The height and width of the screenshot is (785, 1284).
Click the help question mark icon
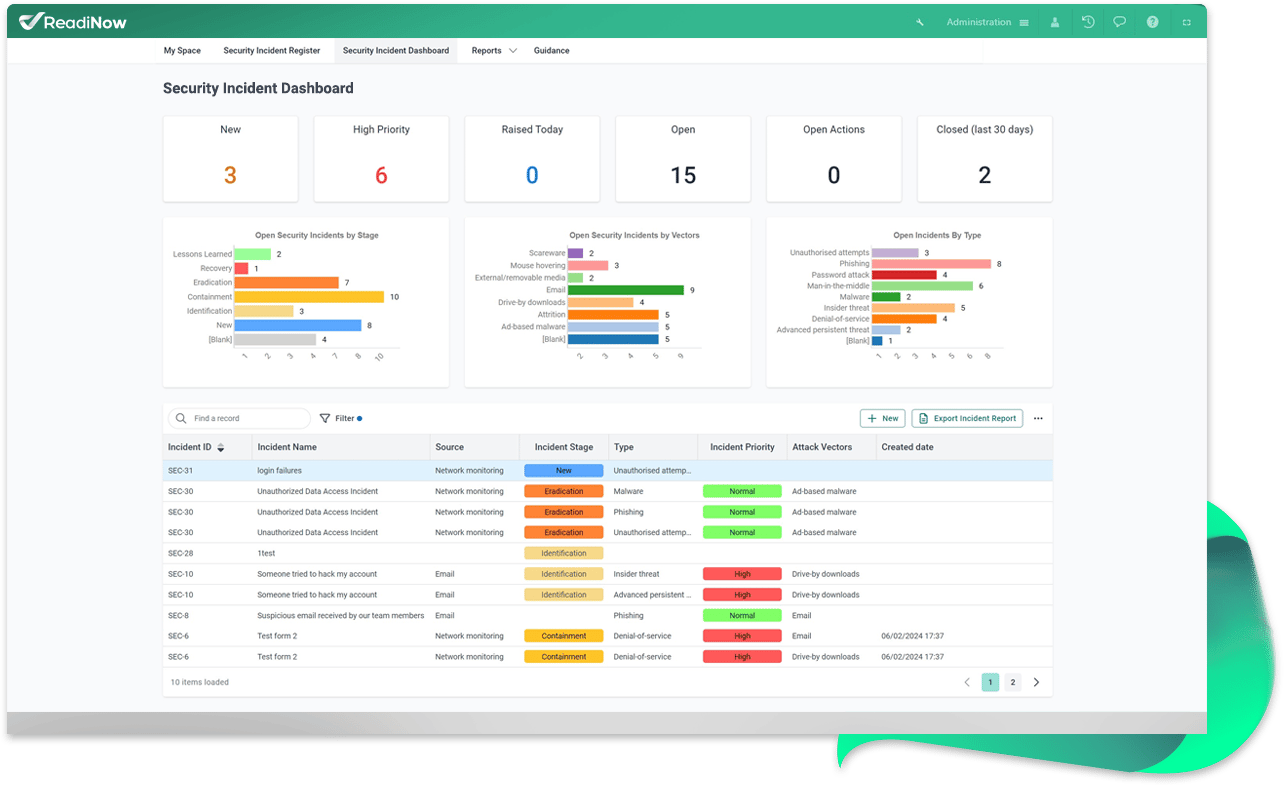coord(1153,22)
